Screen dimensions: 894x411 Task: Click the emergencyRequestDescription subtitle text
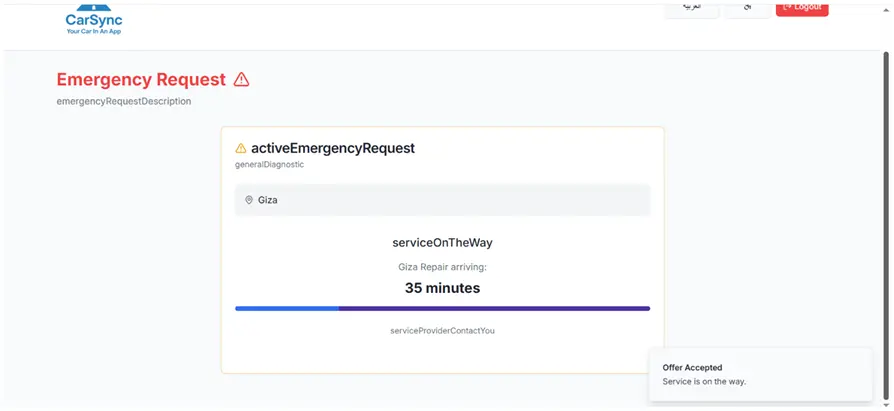point(124,101)
